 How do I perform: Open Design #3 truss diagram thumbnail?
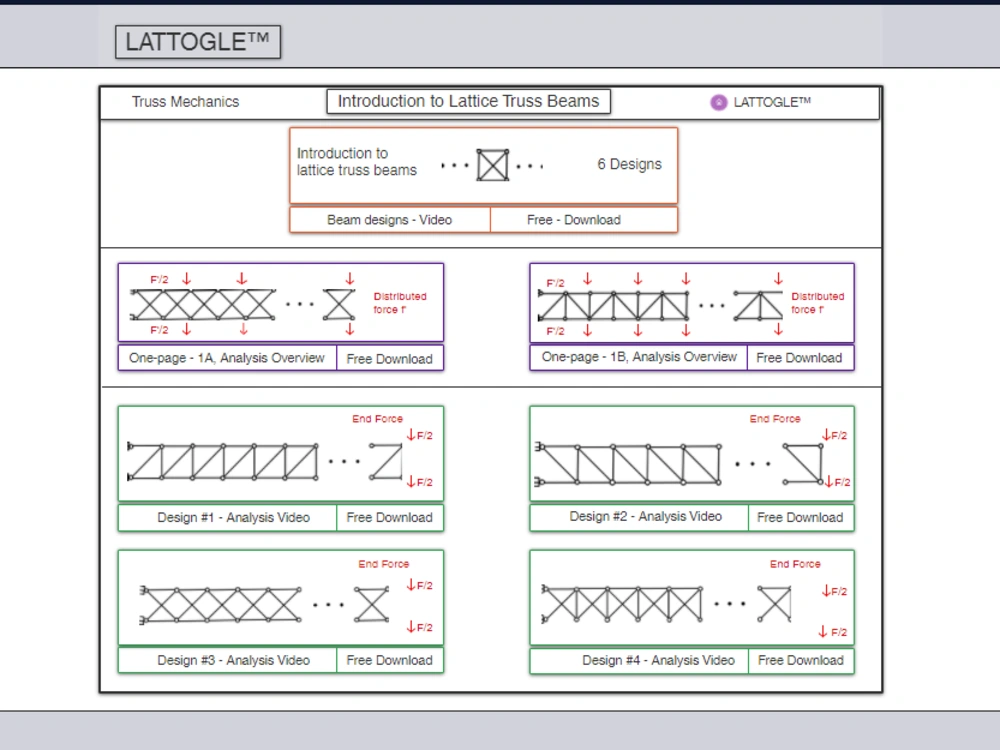(281, 598)
